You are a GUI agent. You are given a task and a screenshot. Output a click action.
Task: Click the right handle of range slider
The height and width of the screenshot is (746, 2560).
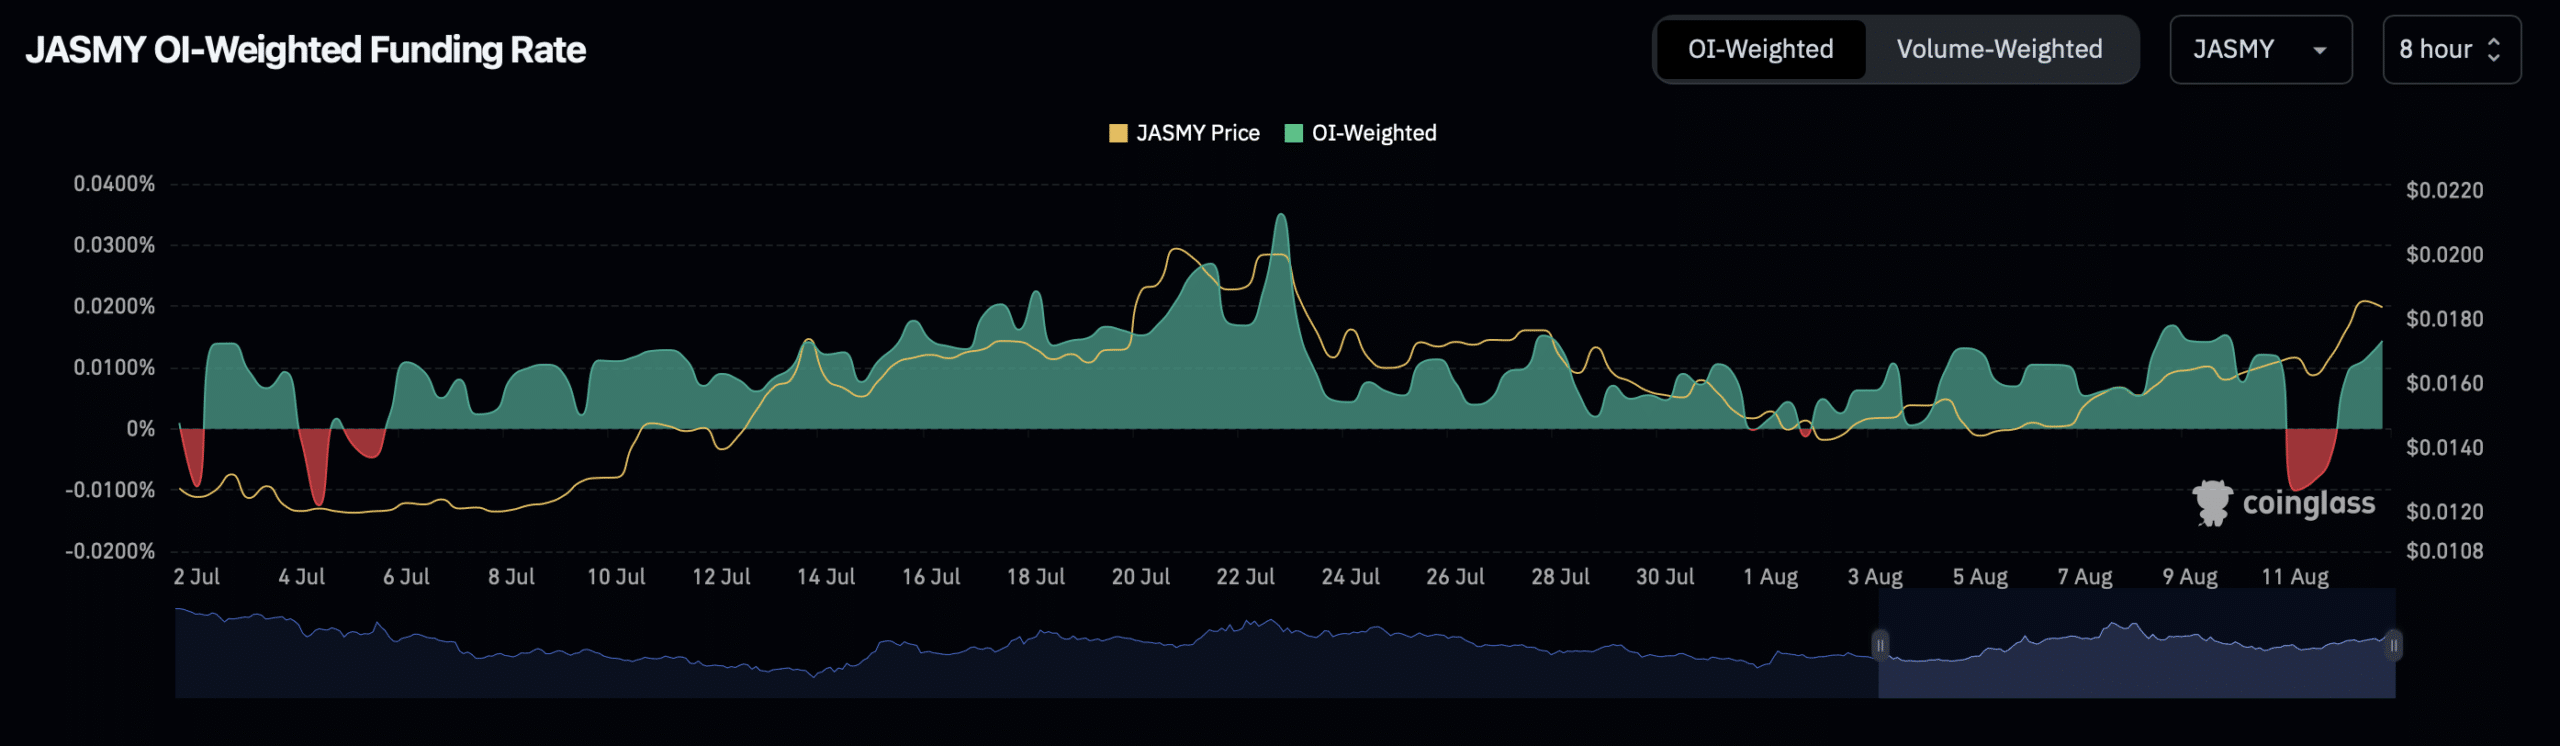pos(2393,645)
